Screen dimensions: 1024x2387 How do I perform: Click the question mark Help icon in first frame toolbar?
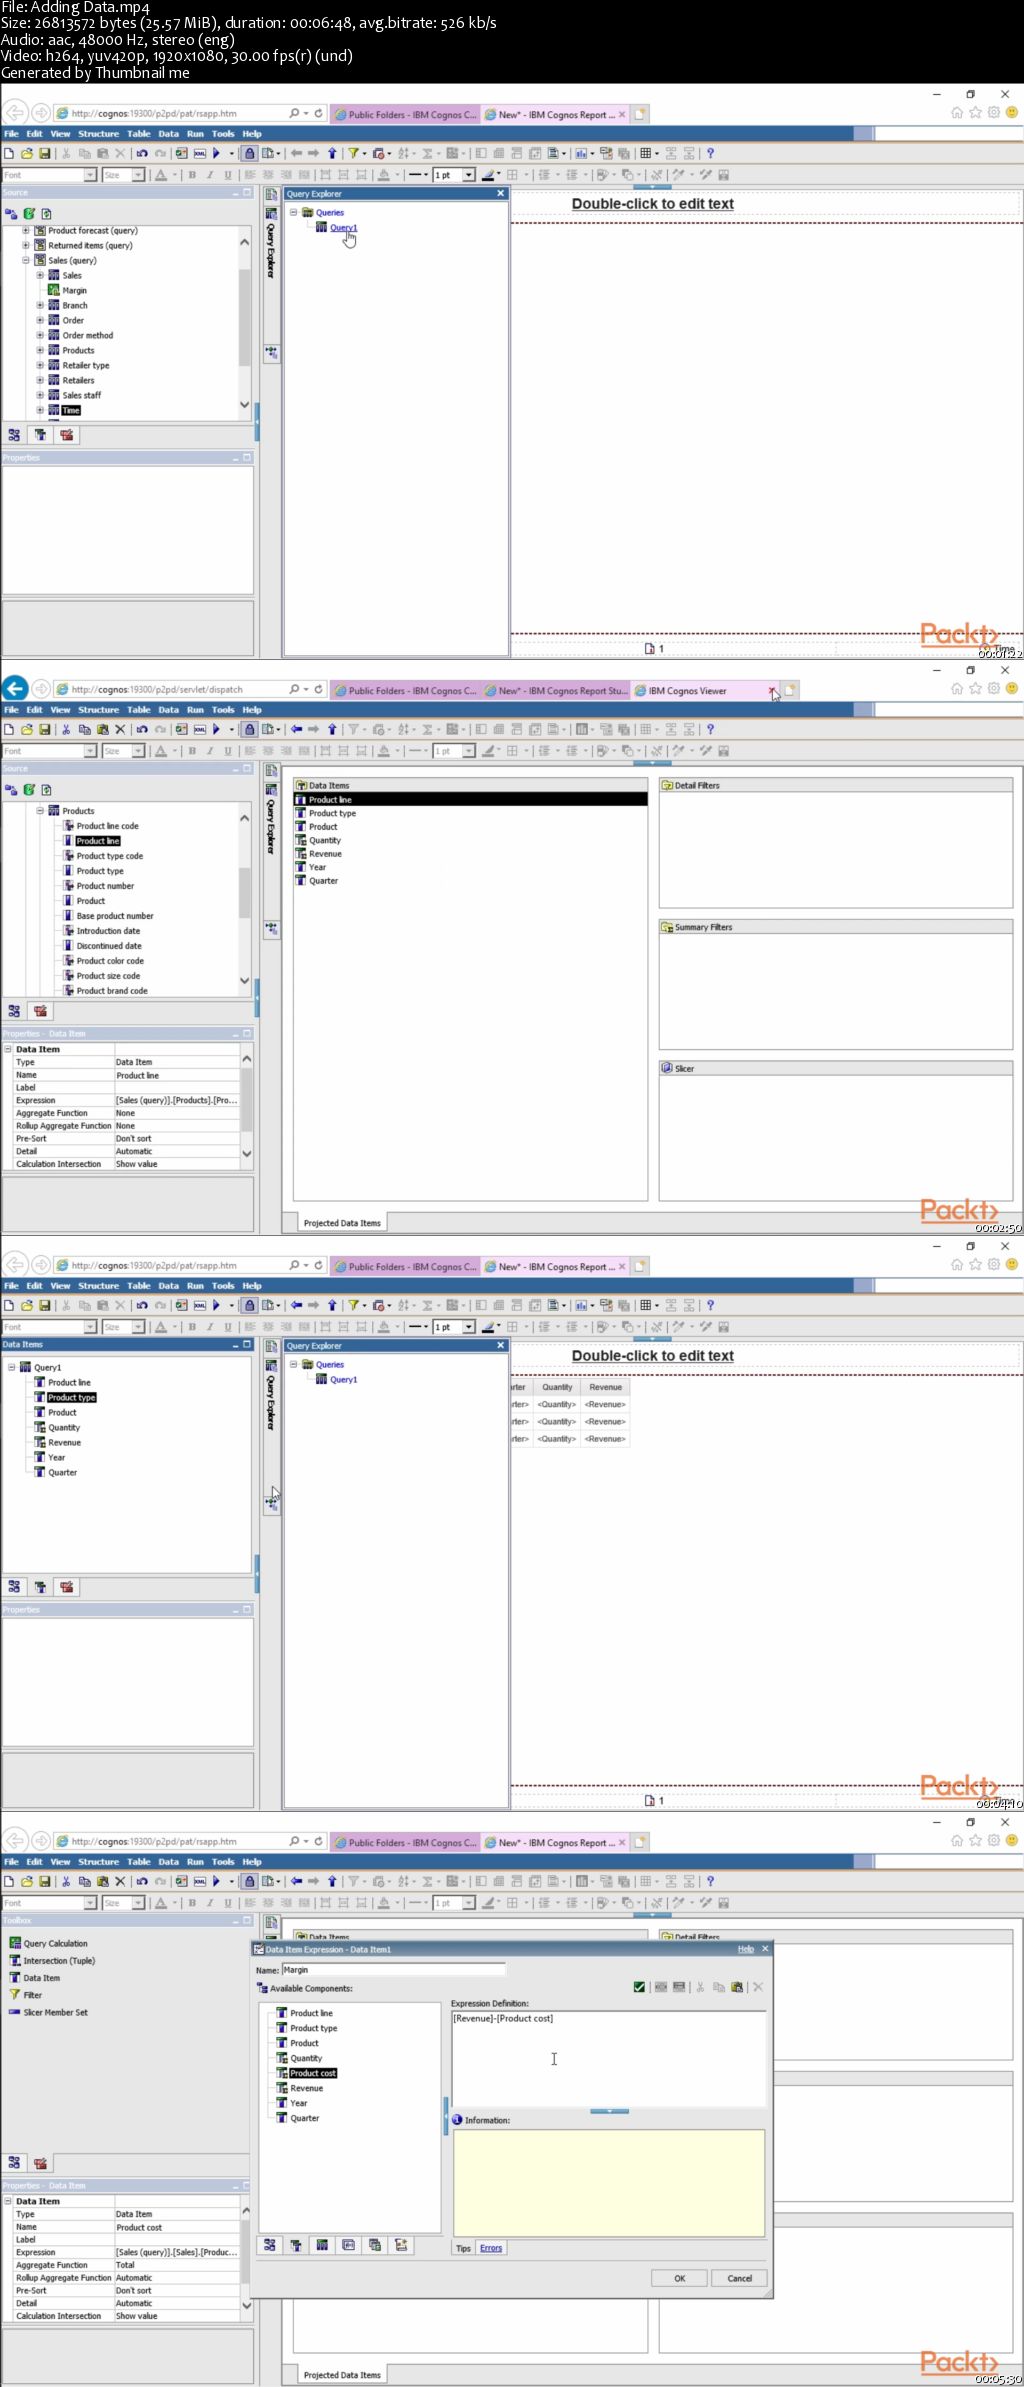710,154
